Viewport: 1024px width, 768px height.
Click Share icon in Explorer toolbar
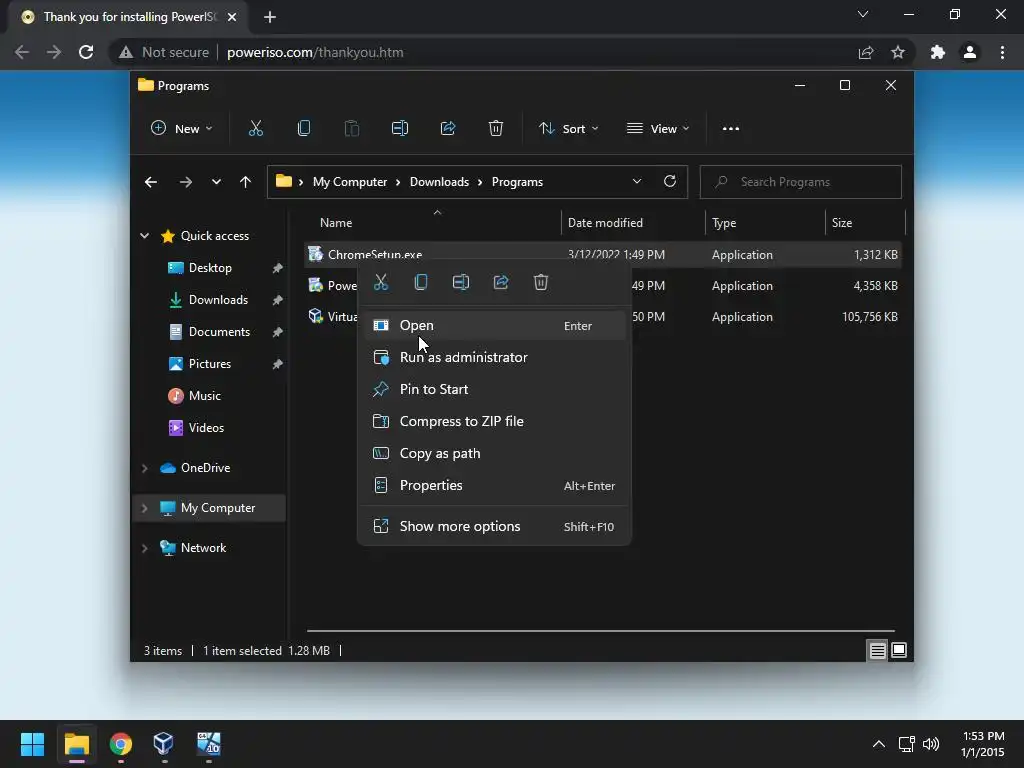pos(448,129)
